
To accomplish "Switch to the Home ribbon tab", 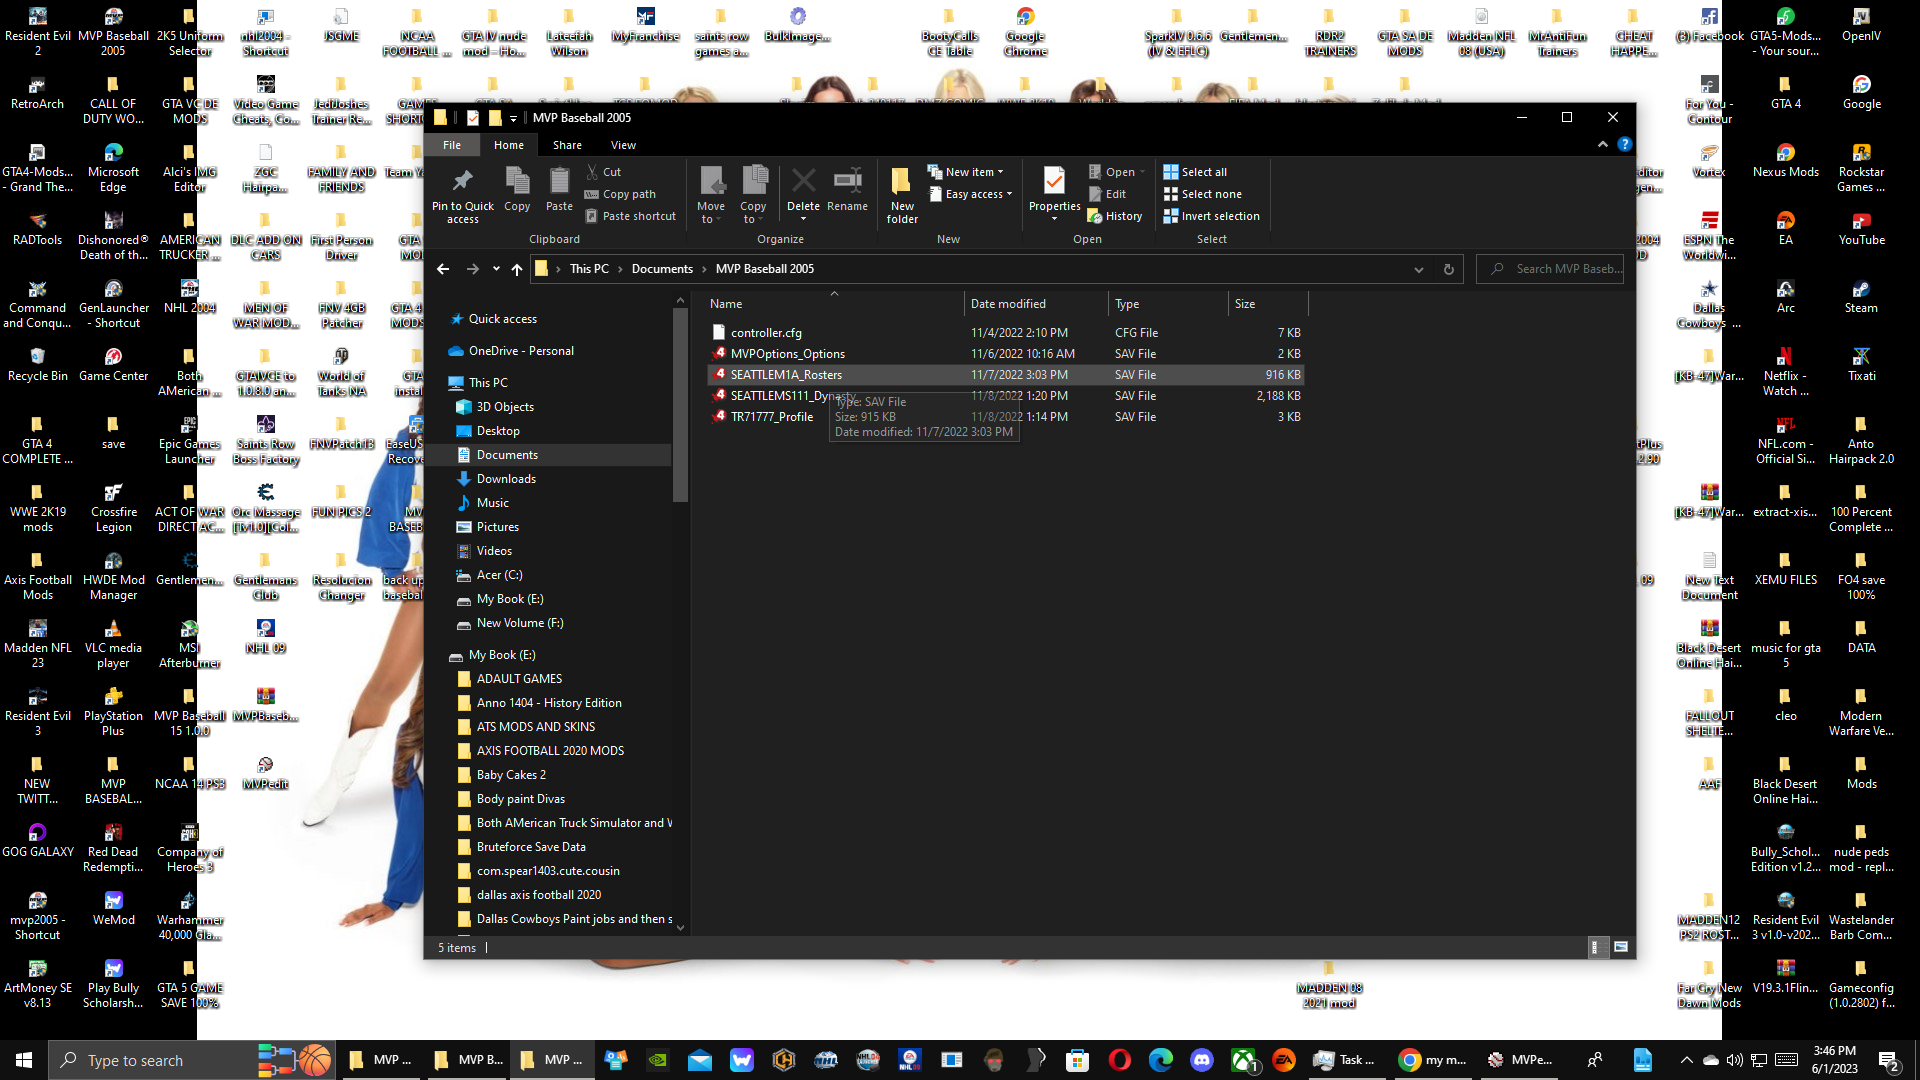I will (508, 145).
